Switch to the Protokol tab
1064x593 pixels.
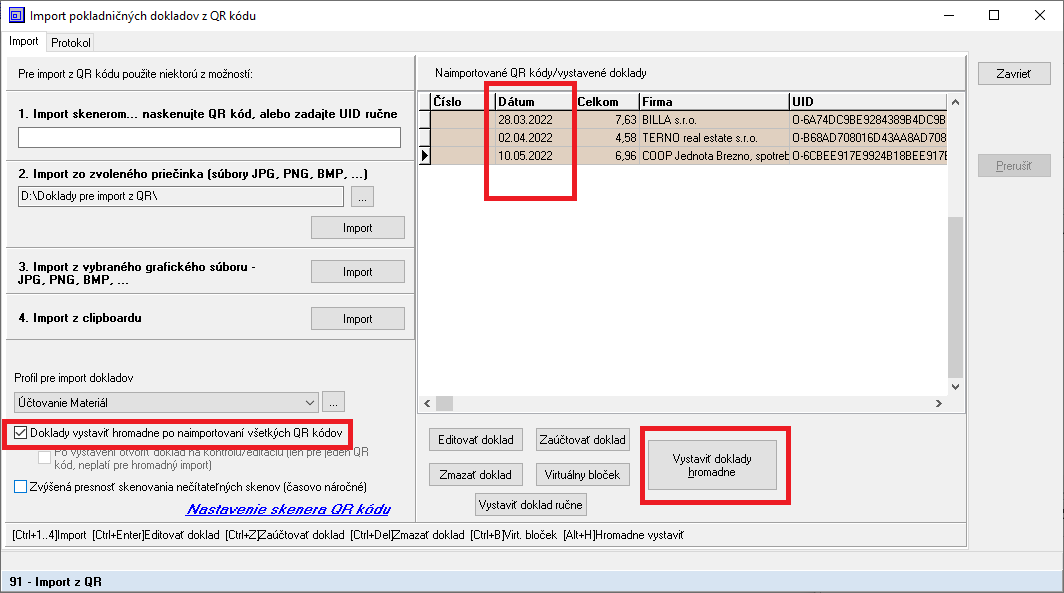click(x=71, y=43)
